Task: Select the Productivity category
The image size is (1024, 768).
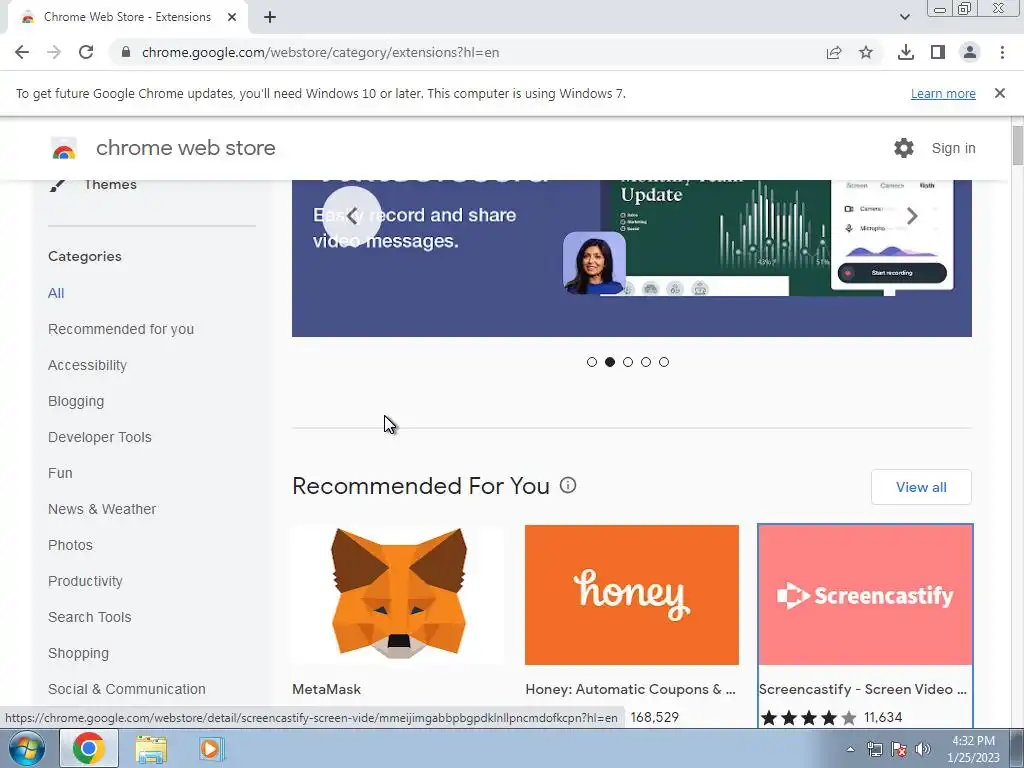Action: (x=86, y=581)
